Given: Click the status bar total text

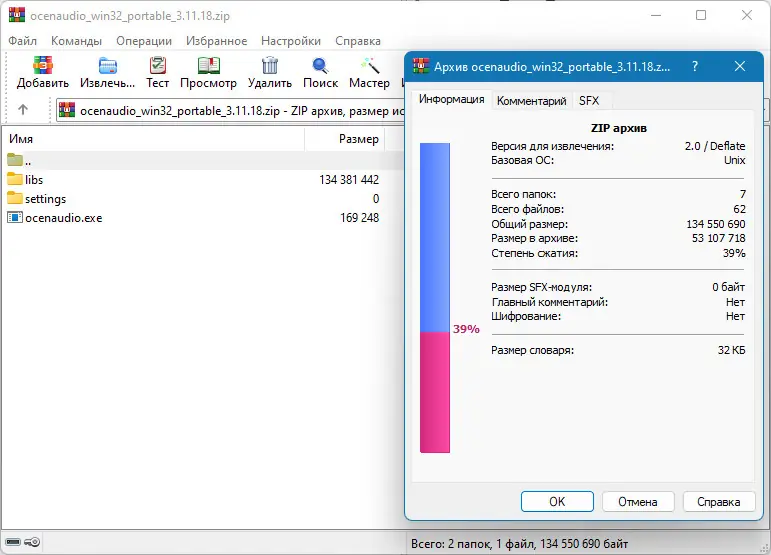Looking at the screenshot, I should [x=519, y=544].
